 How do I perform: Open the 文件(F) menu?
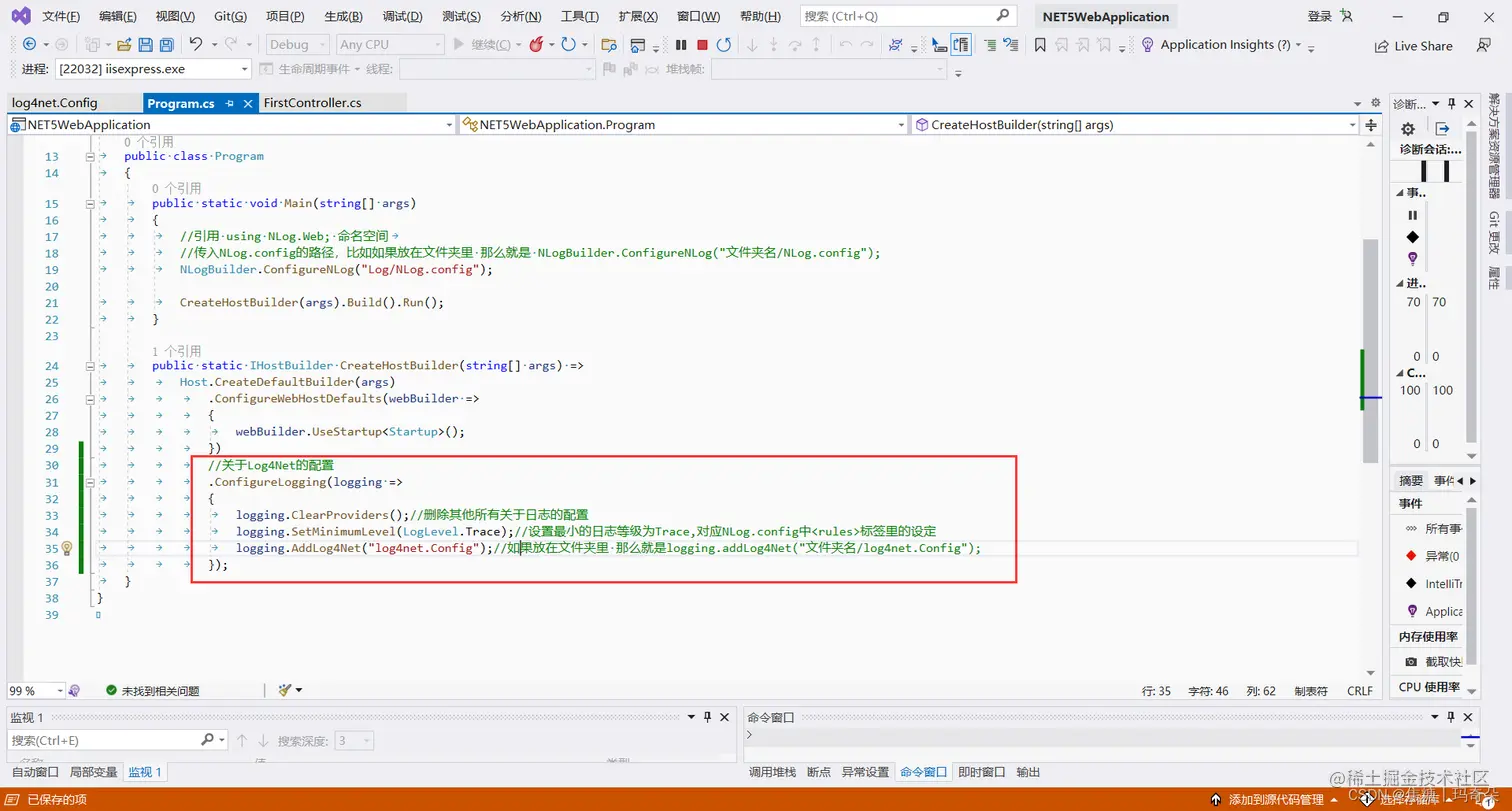click(x=61, y=17)
